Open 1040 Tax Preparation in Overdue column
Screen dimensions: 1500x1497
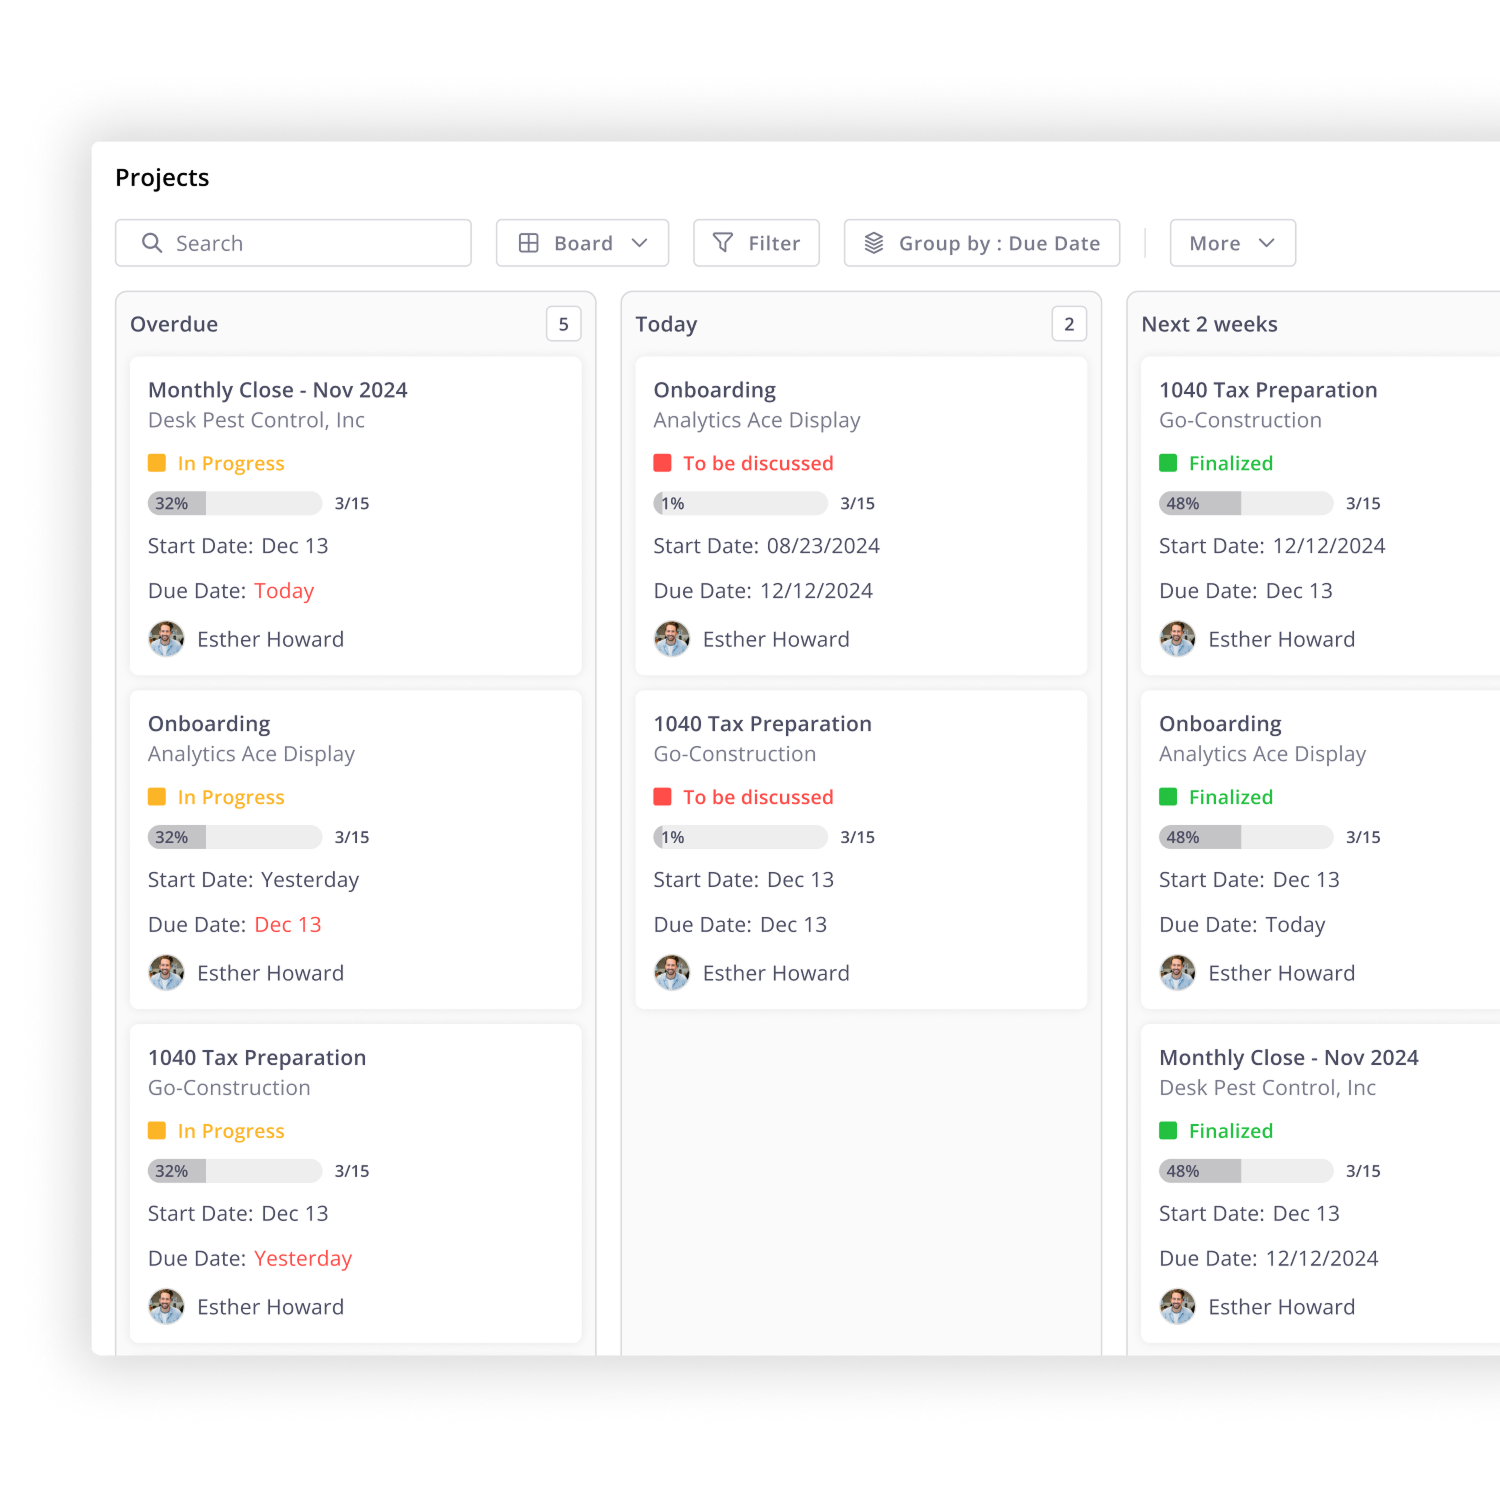257,1058
